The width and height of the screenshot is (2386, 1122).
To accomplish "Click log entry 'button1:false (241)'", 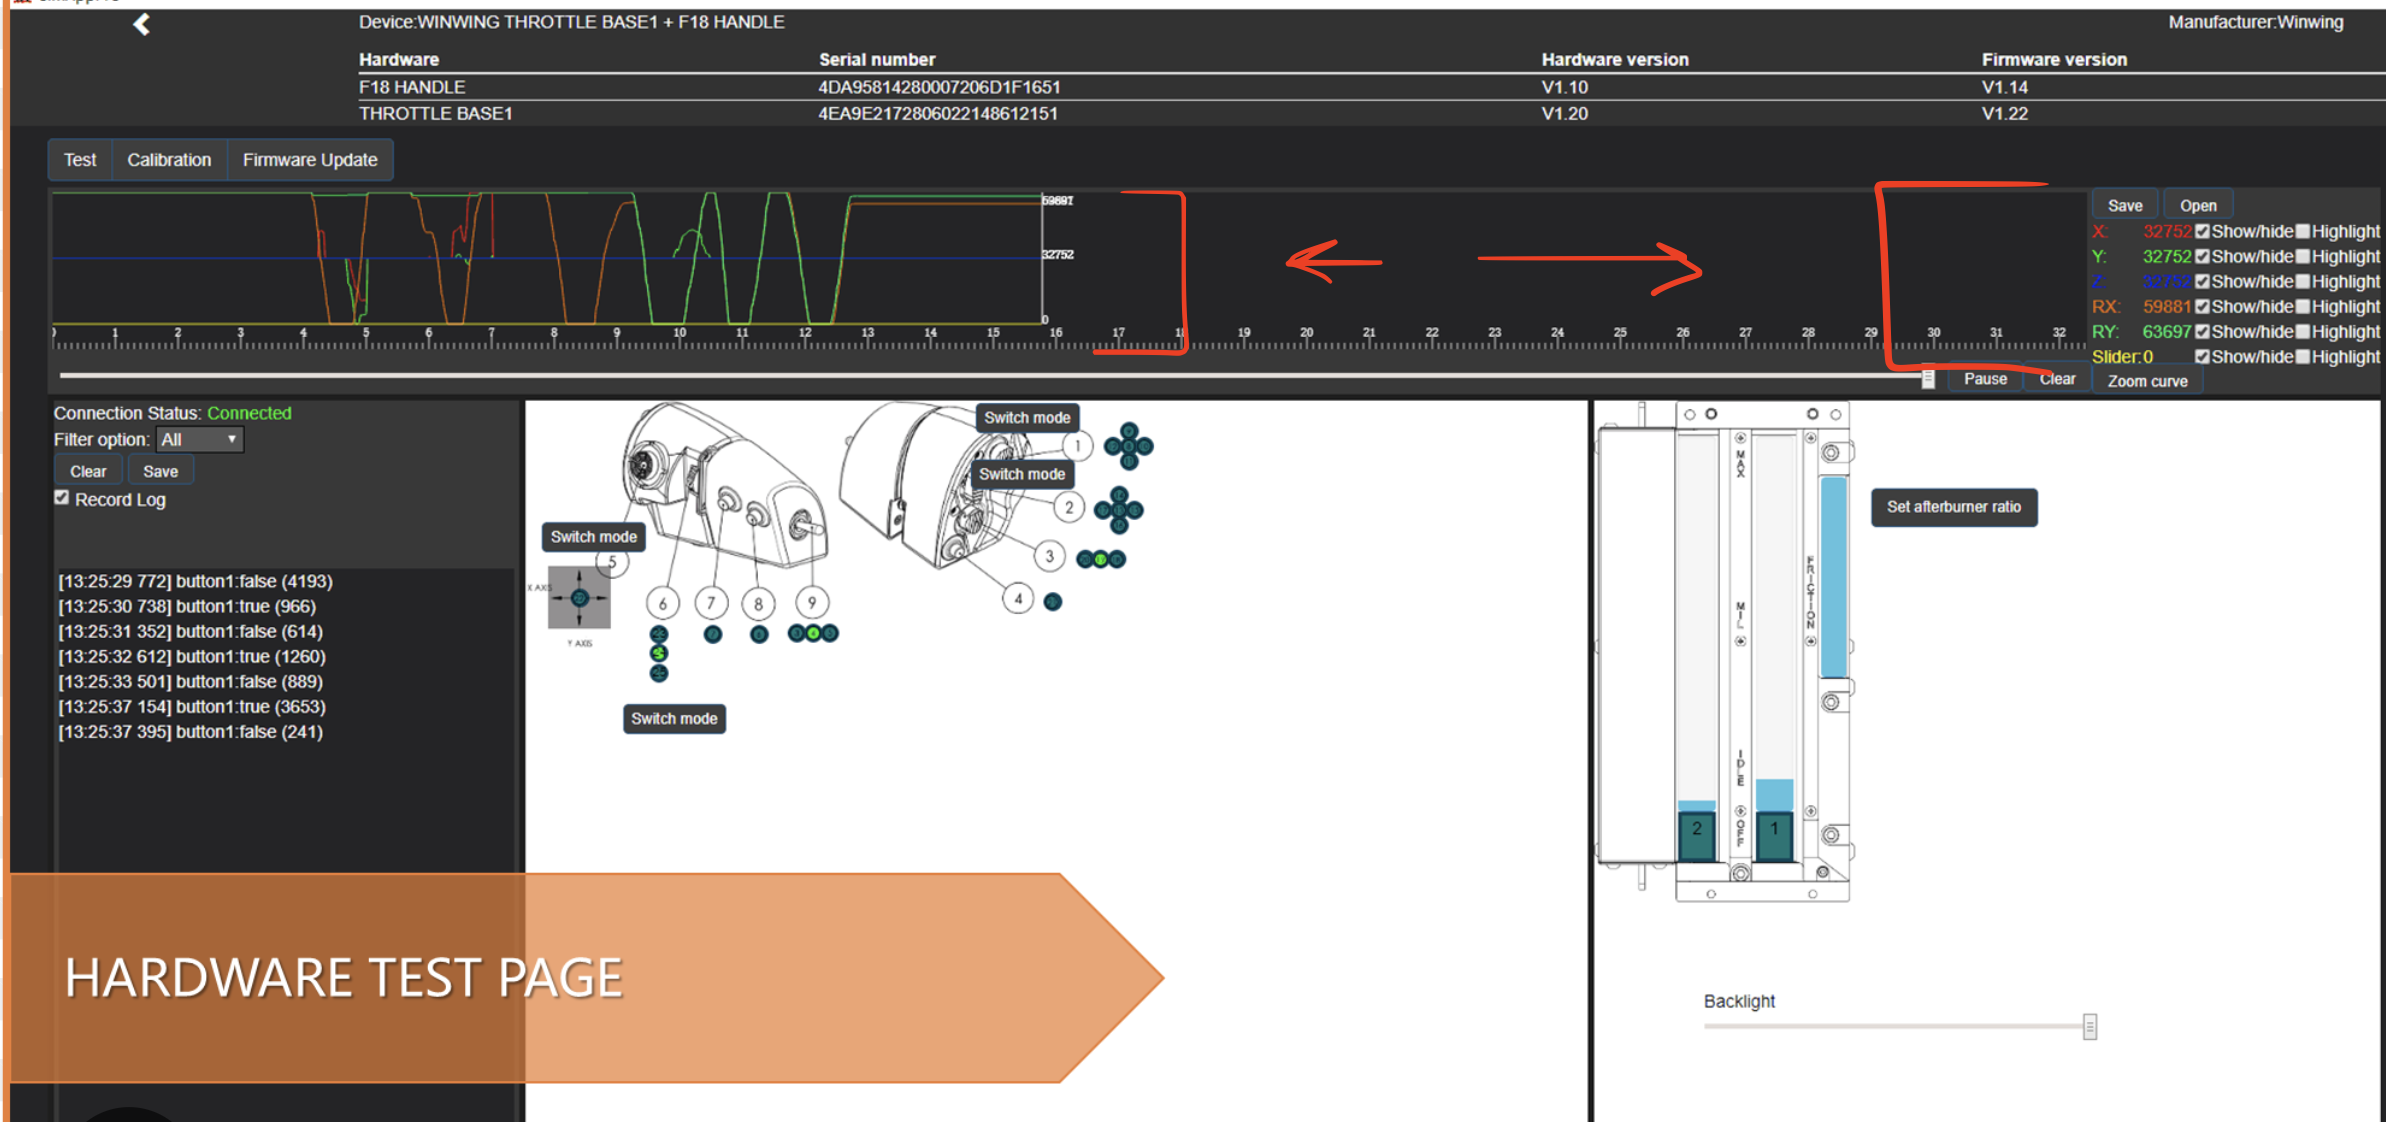I will (191, 732).
